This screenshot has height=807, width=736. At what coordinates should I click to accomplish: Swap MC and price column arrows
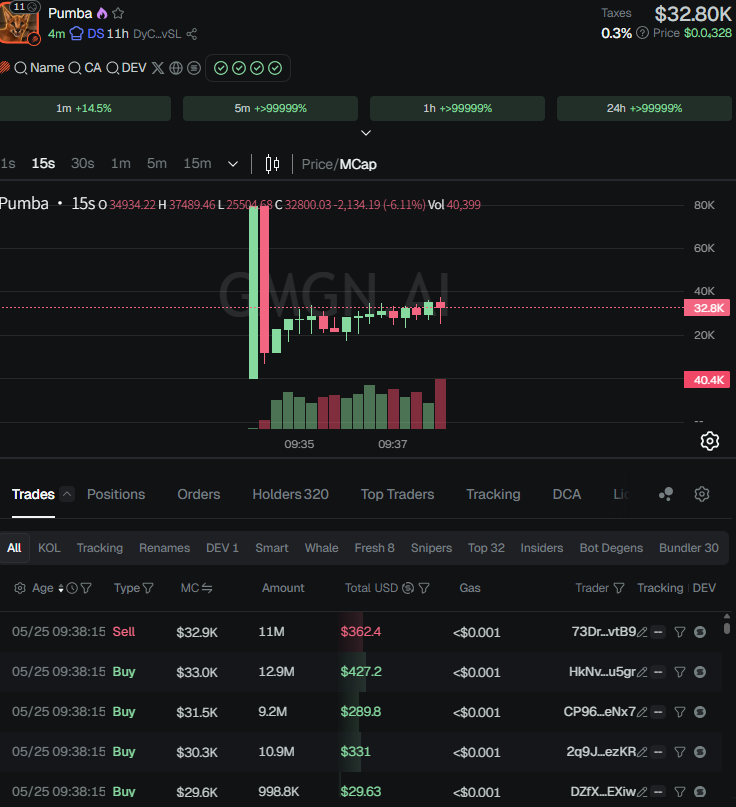point(207,588)
